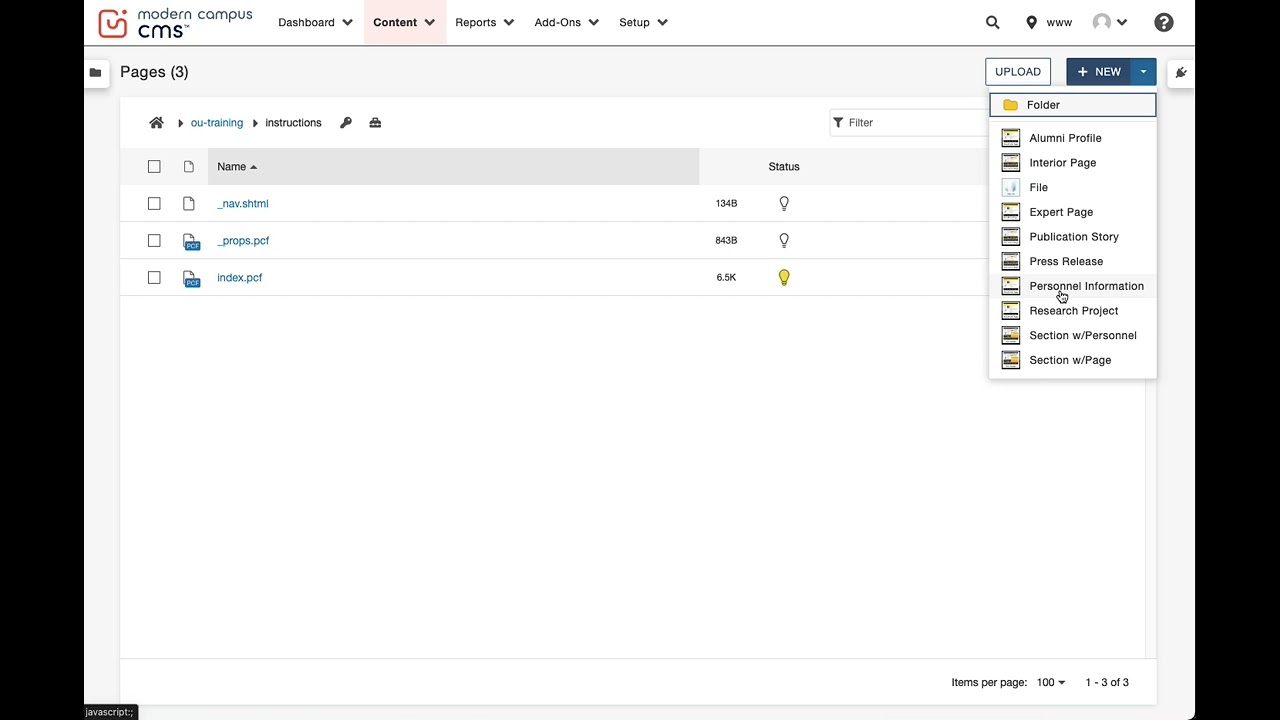Click the Section w/Page template icon
Image resolution: width=1280 pixels, height=720 pixels.
(1011, 360)
